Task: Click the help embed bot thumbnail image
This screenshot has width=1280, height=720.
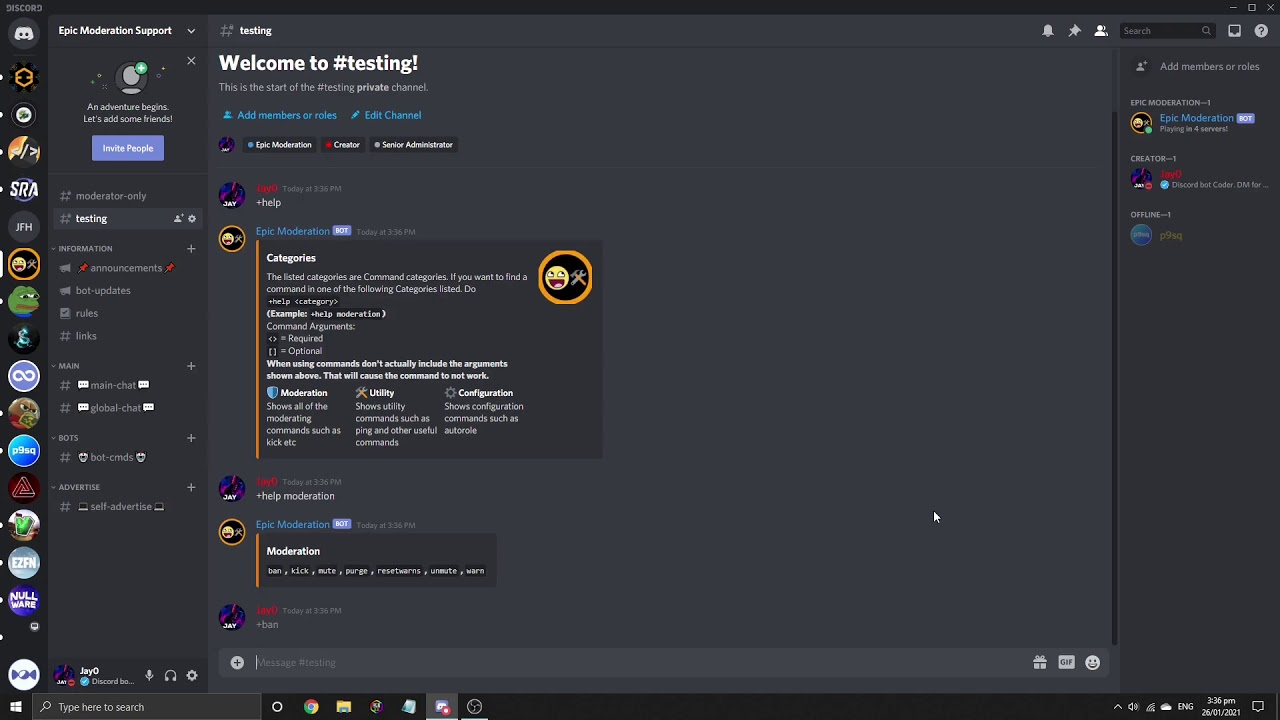Action: [x=565, y=277]
